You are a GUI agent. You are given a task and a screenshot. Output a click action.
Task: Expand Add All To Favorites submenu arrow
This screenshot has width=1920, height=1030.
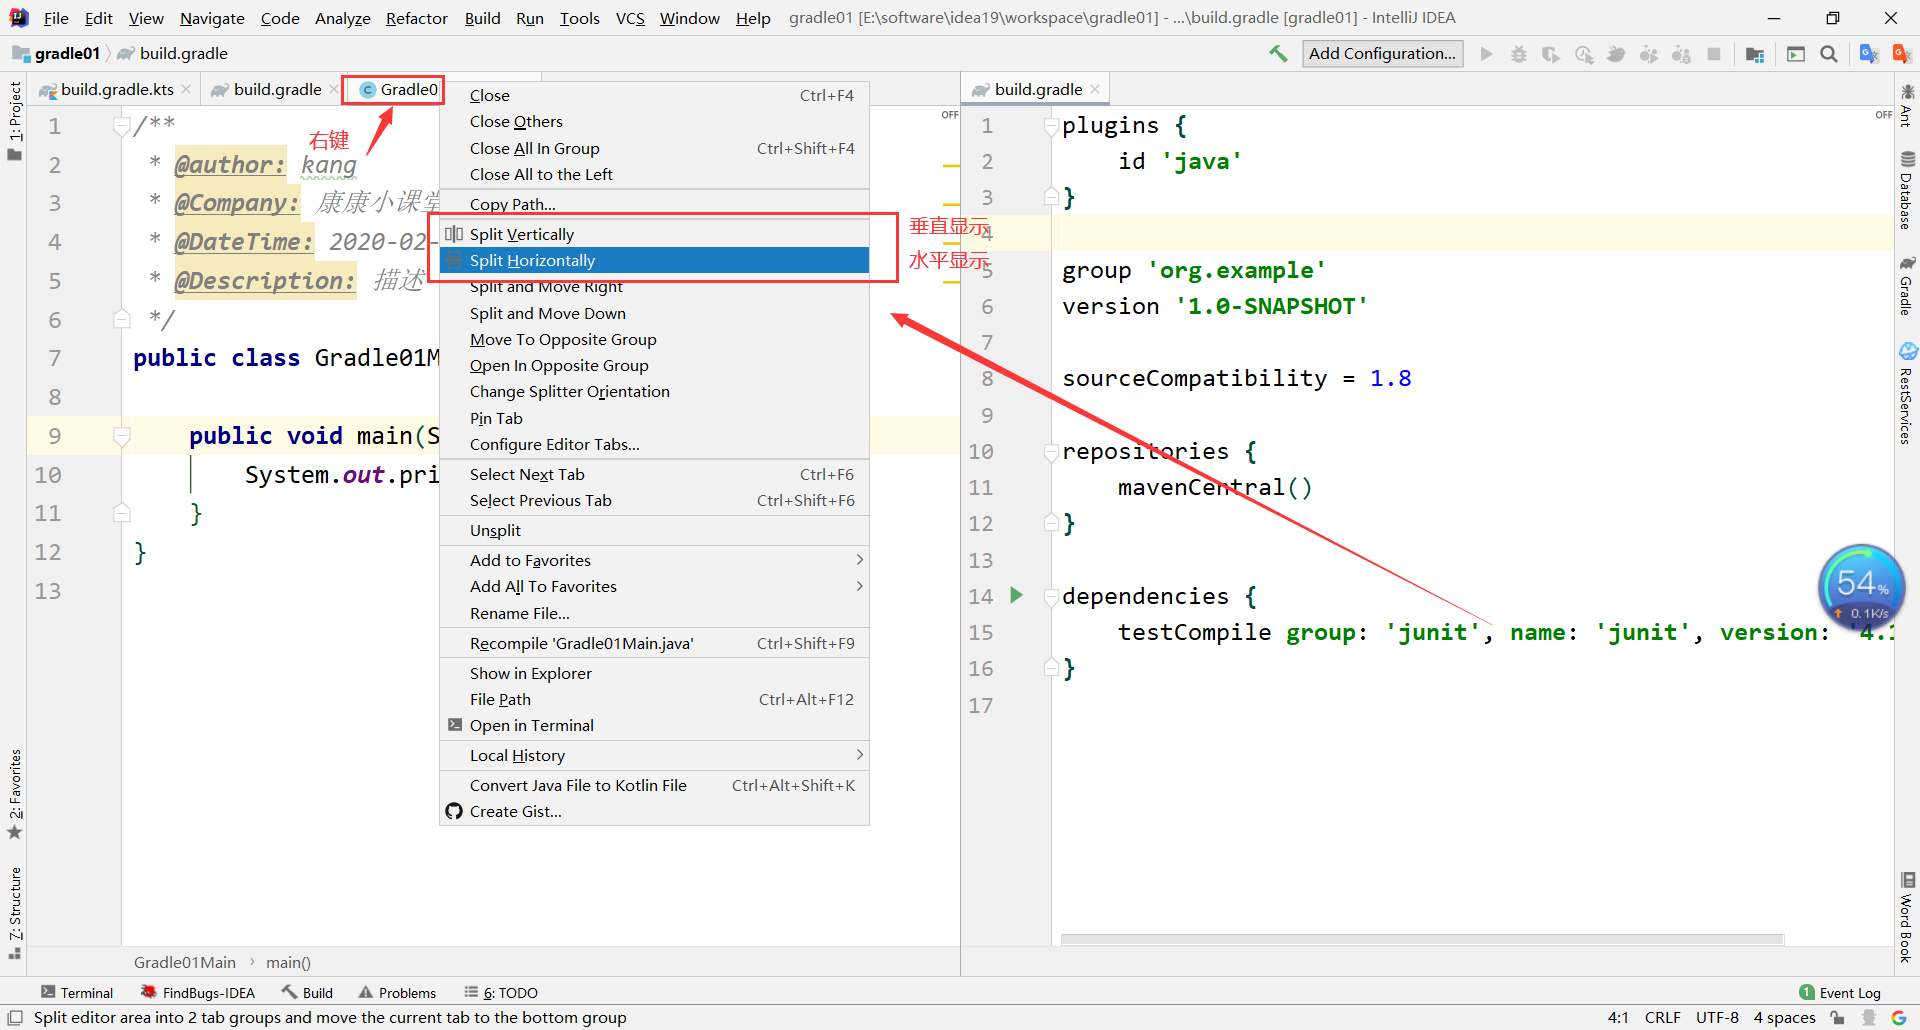pyautogui.click(x=859, y=586)
